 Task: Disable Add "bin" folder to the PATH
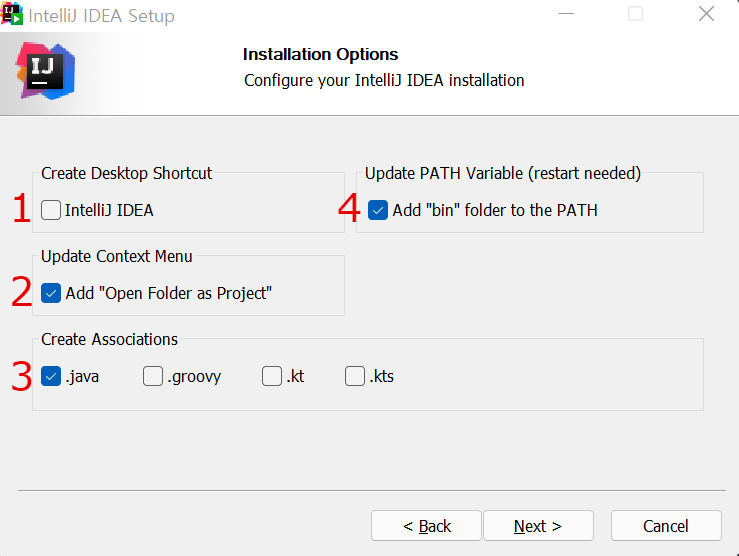(378, 210)
